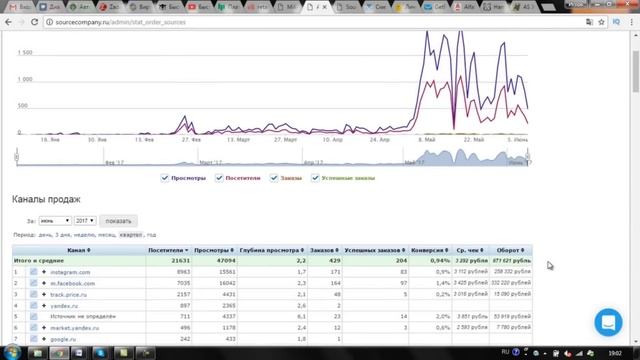Sort by the Оборот column header

click(511, 250)
